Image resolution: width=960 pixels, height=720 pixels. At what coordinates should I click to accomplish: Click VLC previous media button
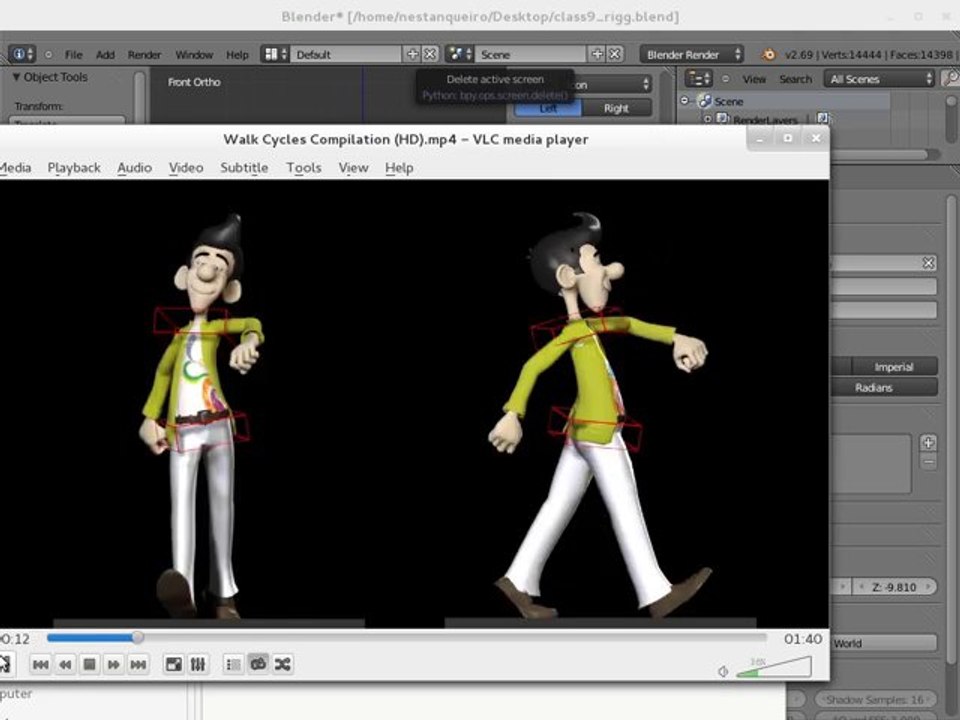coord(40,664)
